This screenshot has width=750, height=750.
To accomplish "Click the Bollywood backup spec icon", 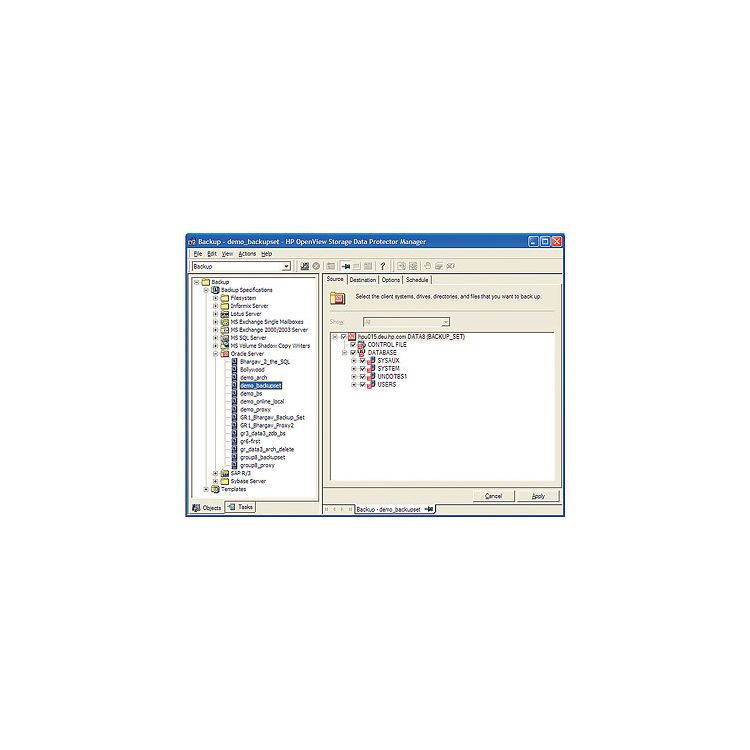I will point(234,370).
